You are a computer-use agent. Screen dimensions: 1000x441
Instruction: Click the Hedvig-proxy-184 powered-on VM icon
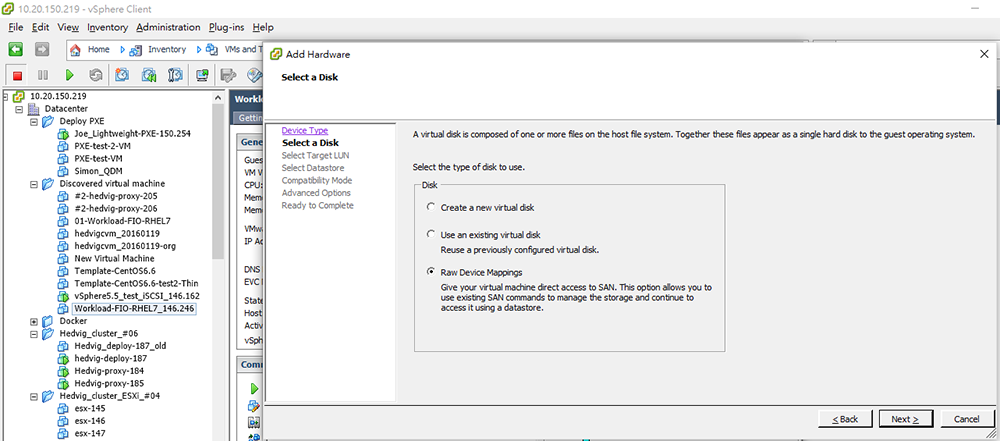pyautogui.click(x=63, y=371)
